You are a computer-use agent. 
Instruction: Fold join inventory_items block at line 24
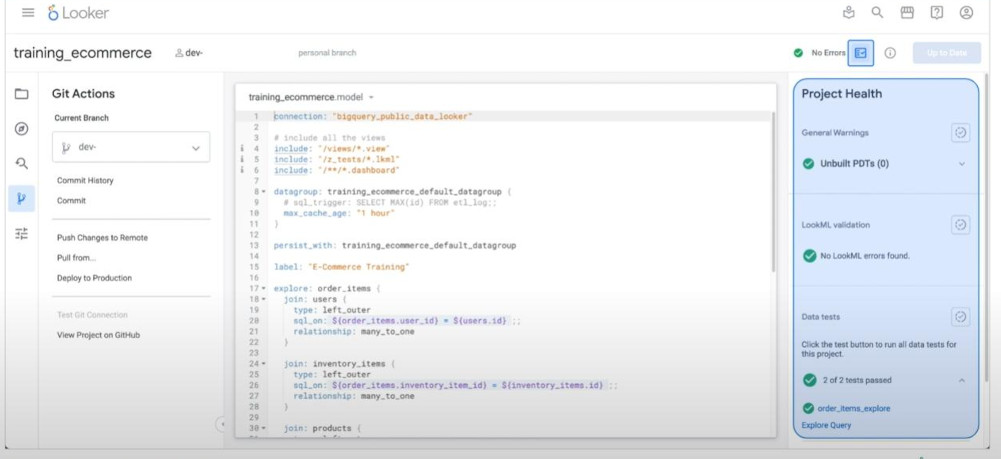tap(263, 364)
